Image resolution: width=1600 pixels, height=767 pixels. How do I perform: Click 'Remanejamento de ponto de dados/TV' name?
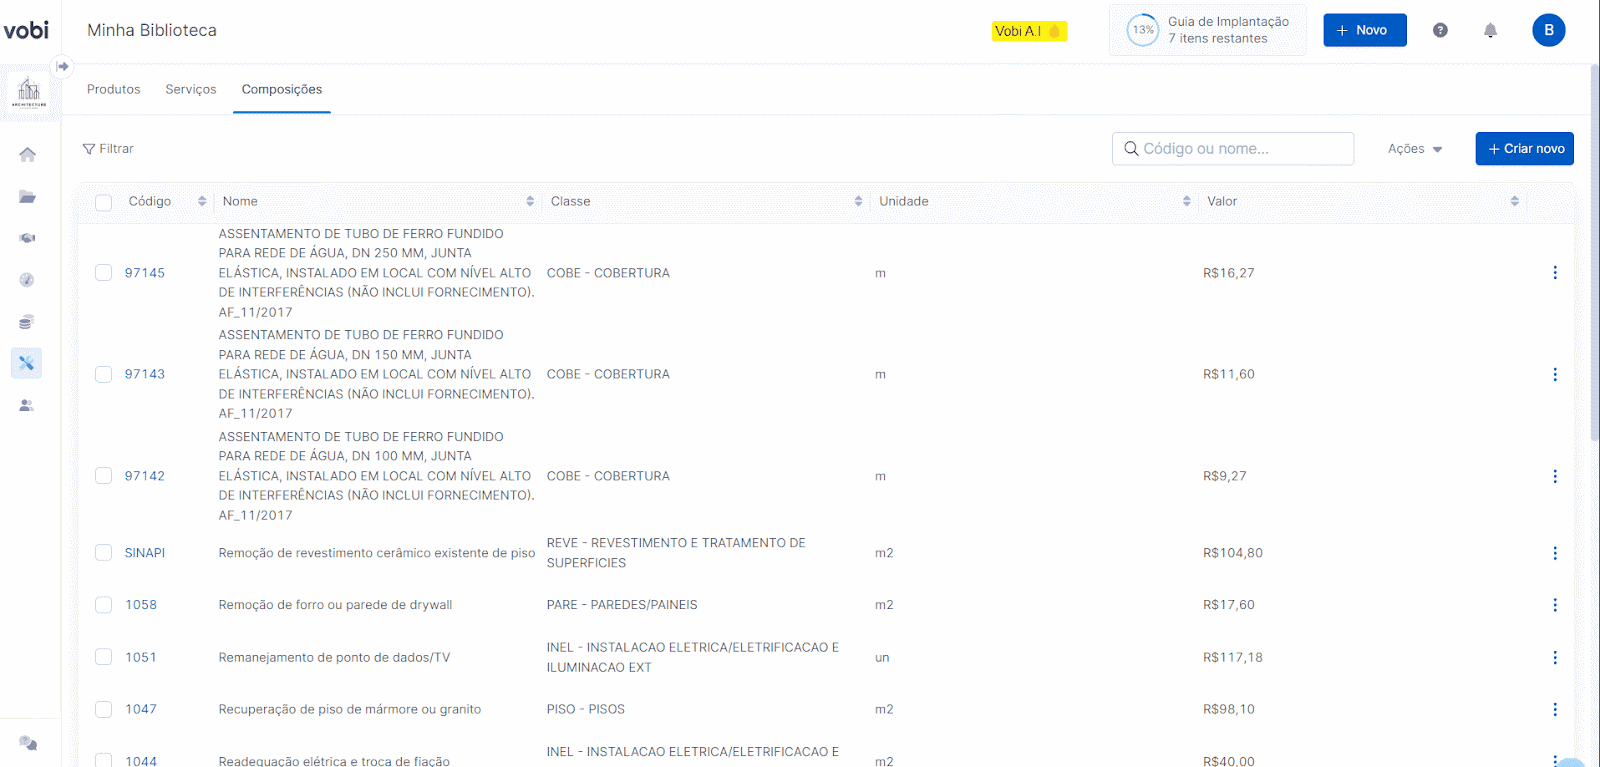pyautogui.click(x=334, y=657)
